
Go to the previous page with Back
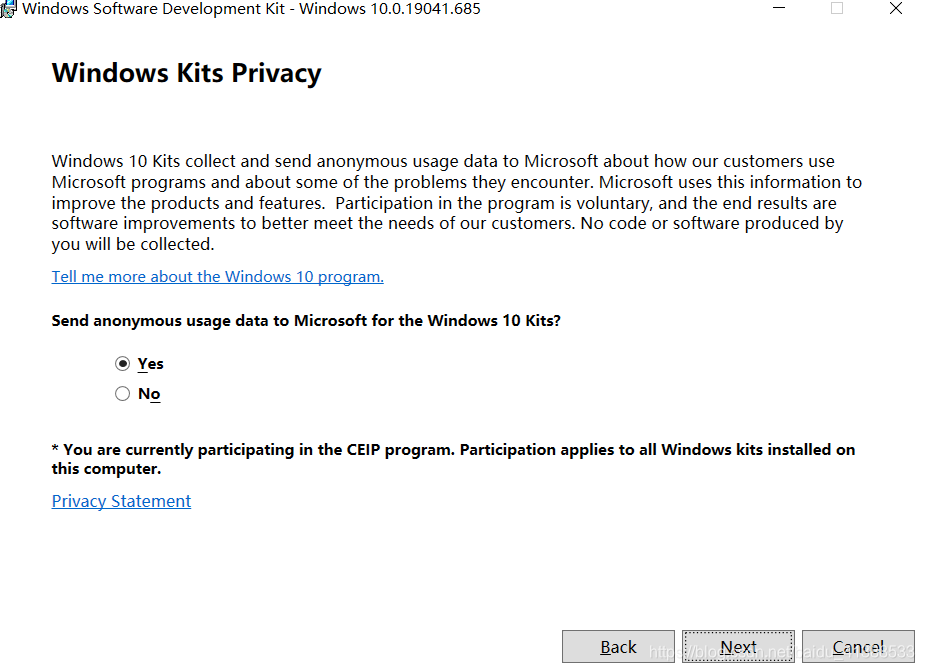click(x=618, y=647)
